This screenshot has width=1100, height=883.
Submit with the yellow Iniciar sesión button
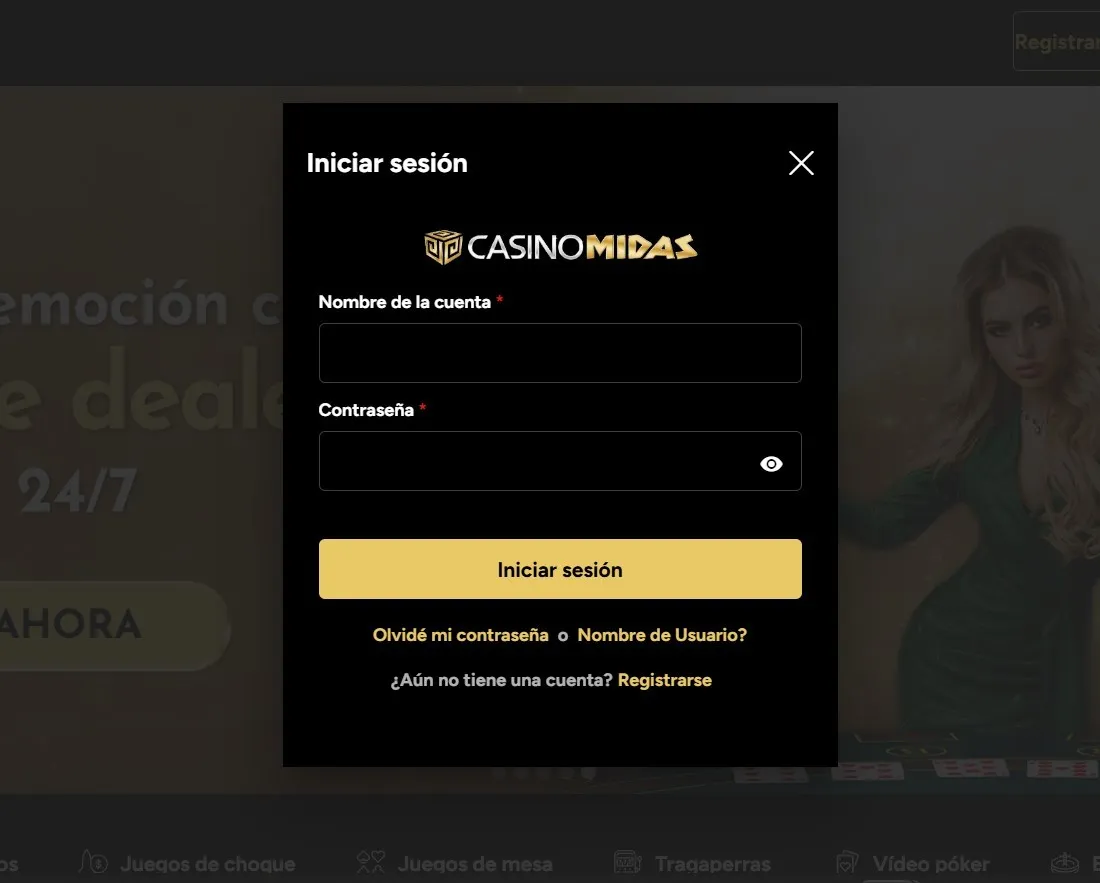tap(560, 569)
